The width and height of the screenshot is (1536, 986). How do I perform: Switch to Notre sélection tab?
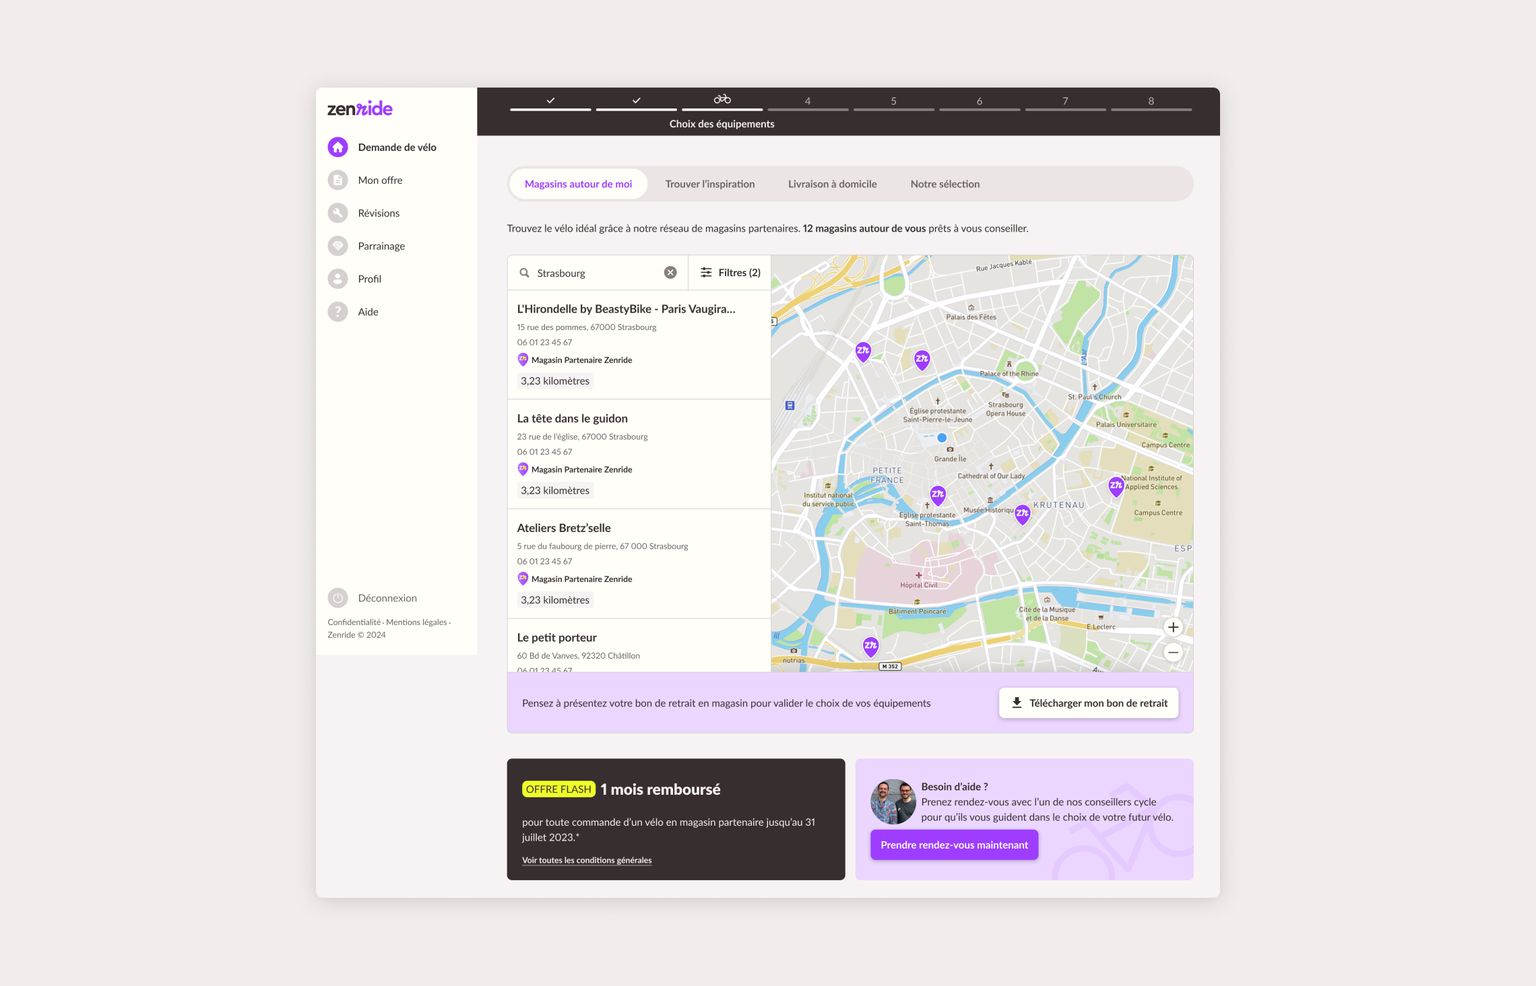(945, 184)
